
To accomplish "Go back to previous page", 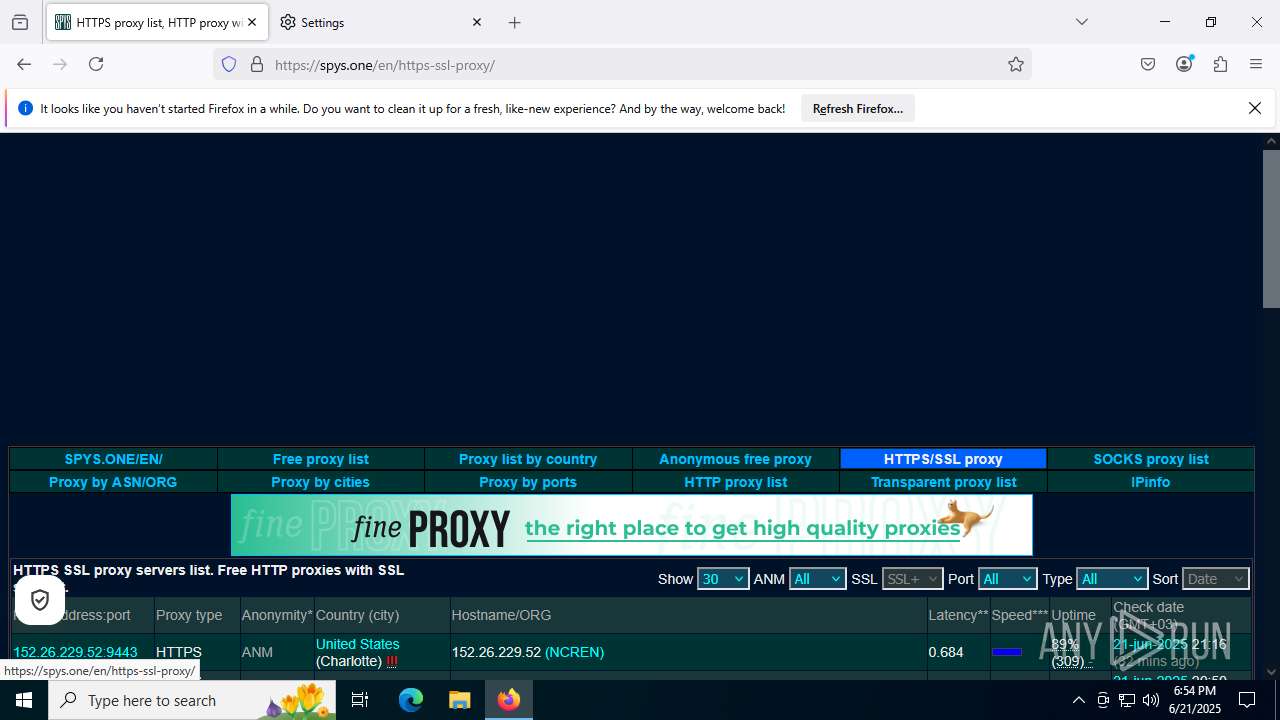I will (x=24, y=64).
